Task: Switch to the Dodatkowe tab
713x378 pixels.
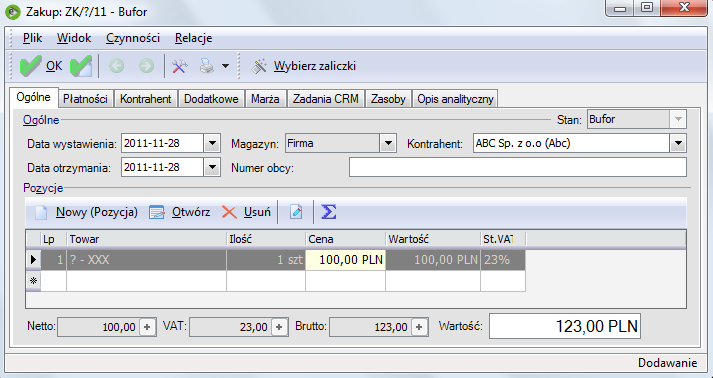Action: pyautogui.click(x=211, y=99)
